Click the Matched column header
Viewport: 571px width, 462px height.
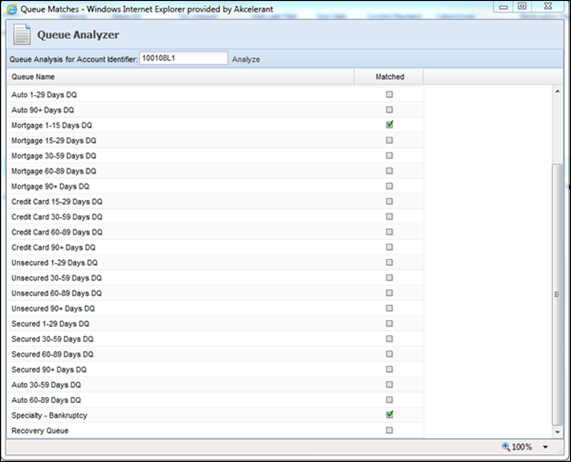(x=389, y=77)
